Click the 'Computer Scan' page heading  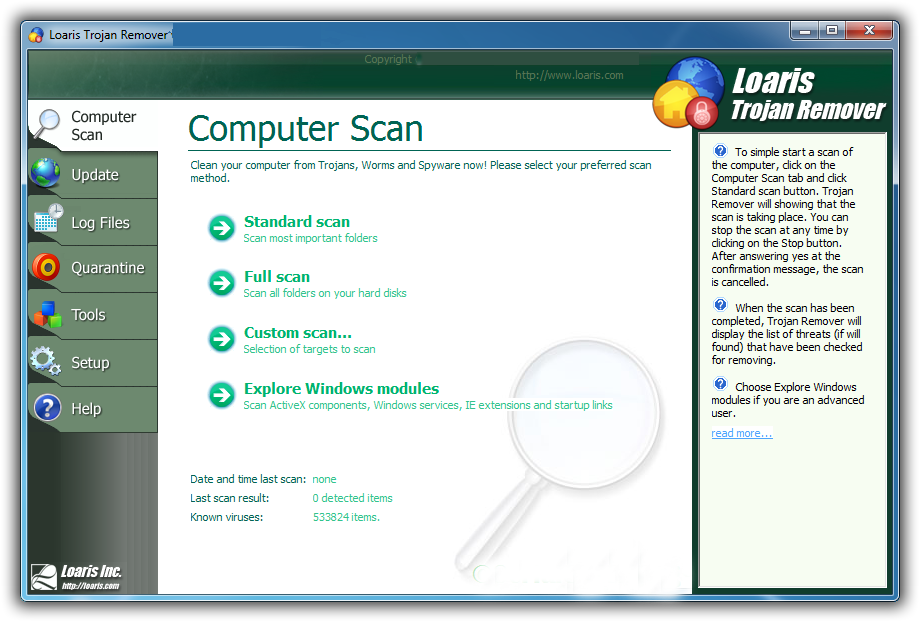[x=306, y=129]
